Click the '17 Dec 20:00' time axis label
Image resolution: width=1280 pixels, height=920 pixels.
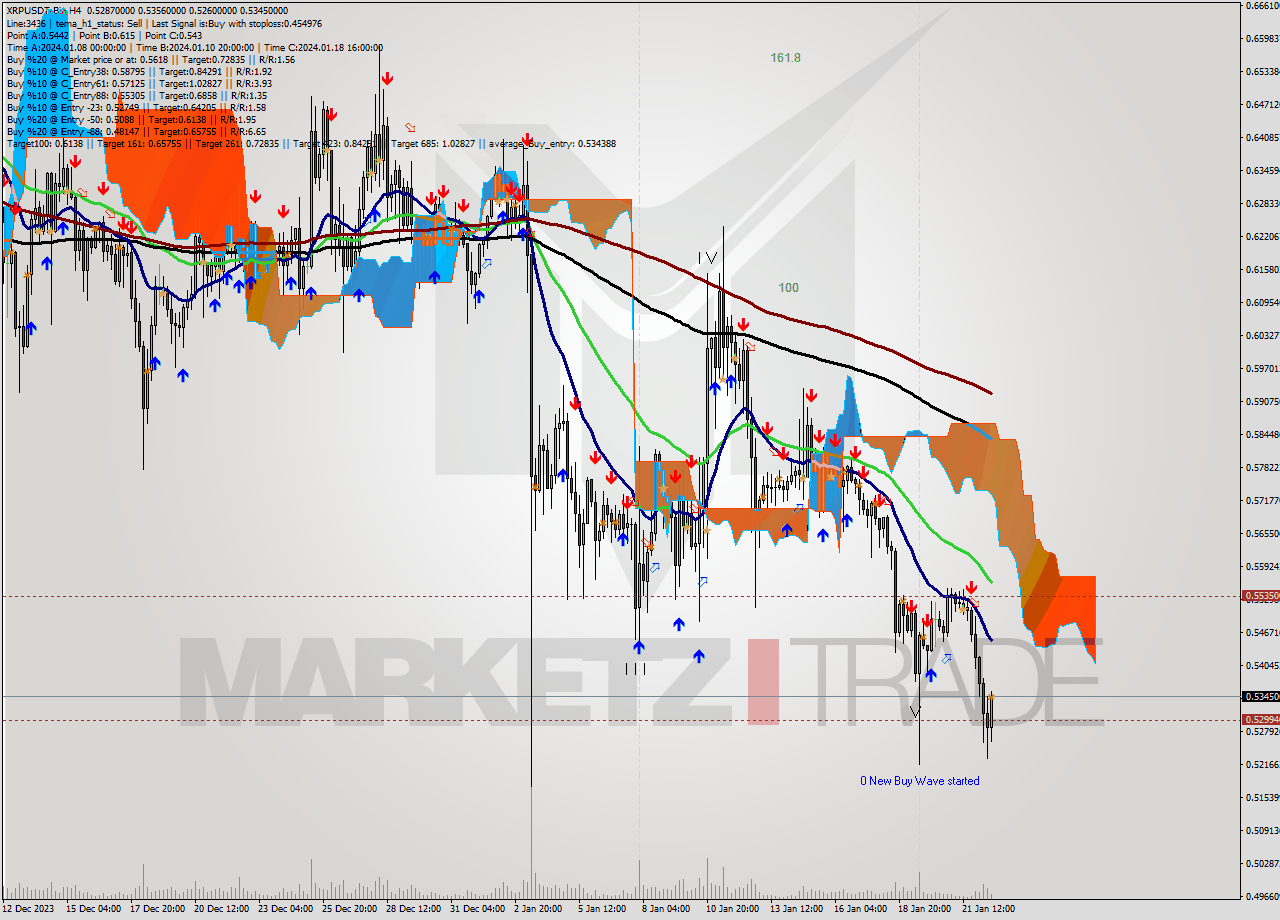click(x=157, y=909)
